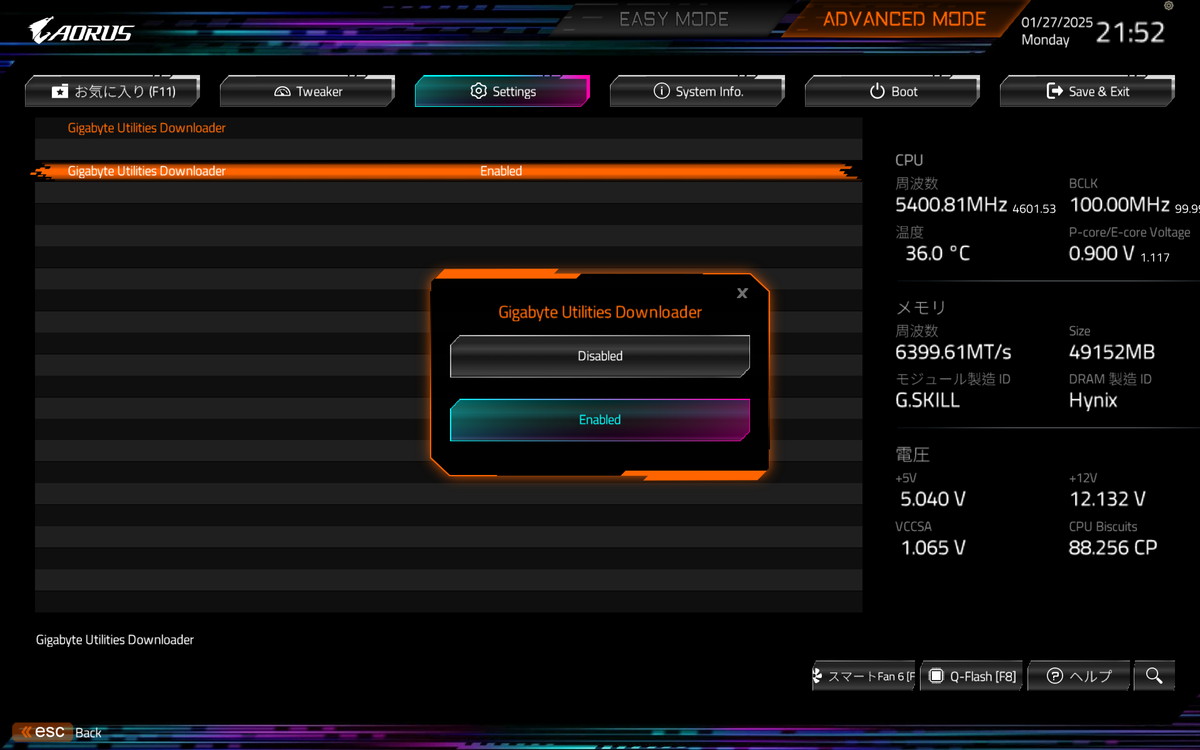The height and width of the screenshot is (750, 1200).
Task: Close the Gigabyte Utilities Downloader popup
Action: (x=742, y=293)
